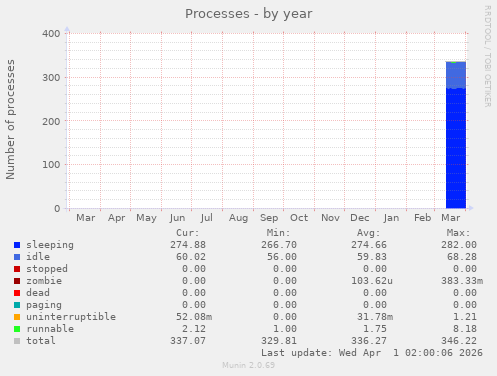Click the 'stopped' legend label
The image size is (497, 376).
pos(47,269)
